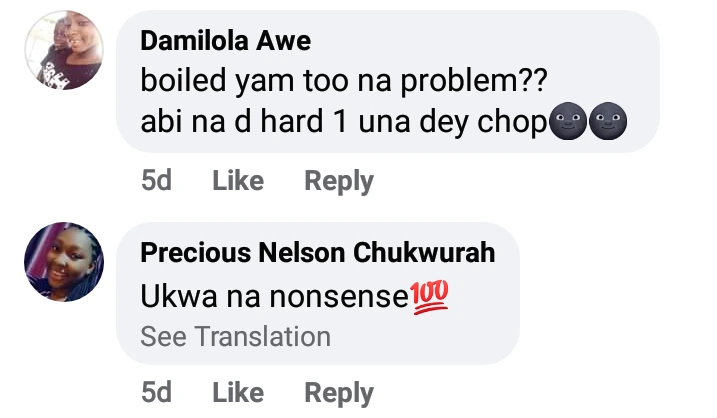Reply to Precious Nelson Chukwurah's comment
The width and height of the screenshot is (717, 418).
click(x=338, y=393)
